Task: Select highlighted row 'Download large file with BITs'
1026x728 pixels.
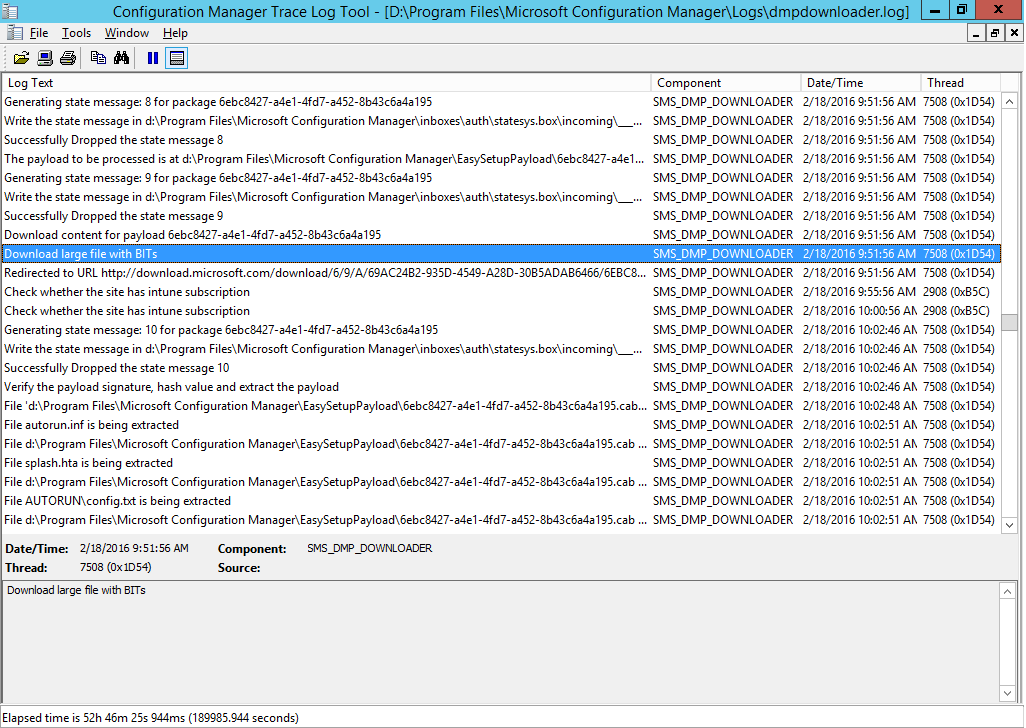Action: pyautogui.click(x=501, y=254)
